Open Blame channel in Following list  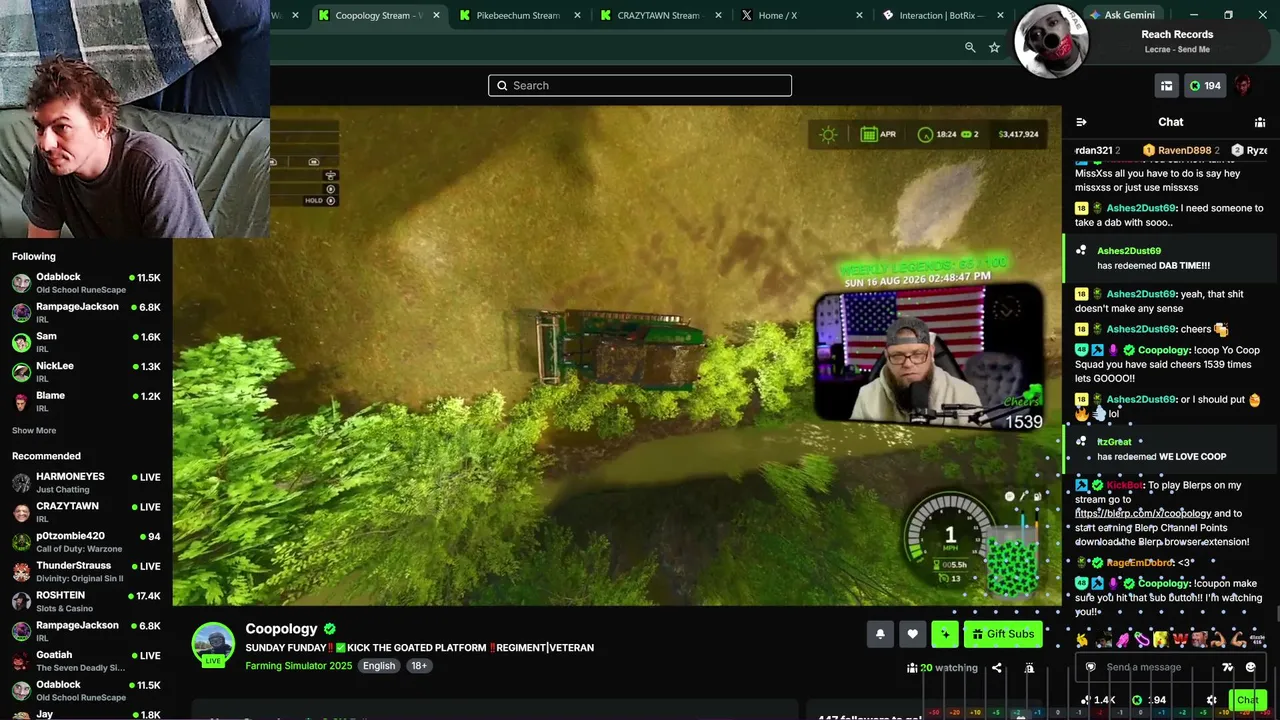click(86, 401)
